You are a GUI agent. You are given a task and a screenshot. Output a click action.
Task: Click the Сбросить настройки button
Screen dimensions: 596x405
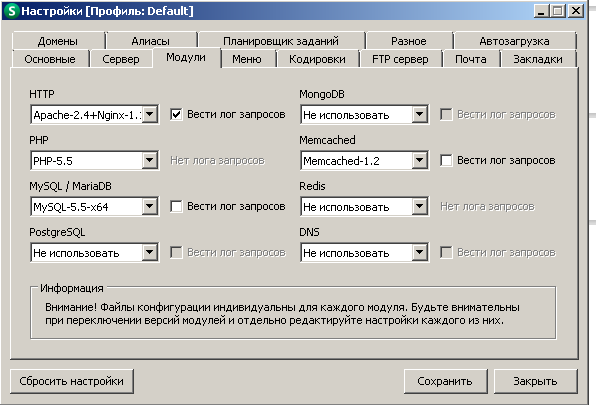click(x=71, y=381)
